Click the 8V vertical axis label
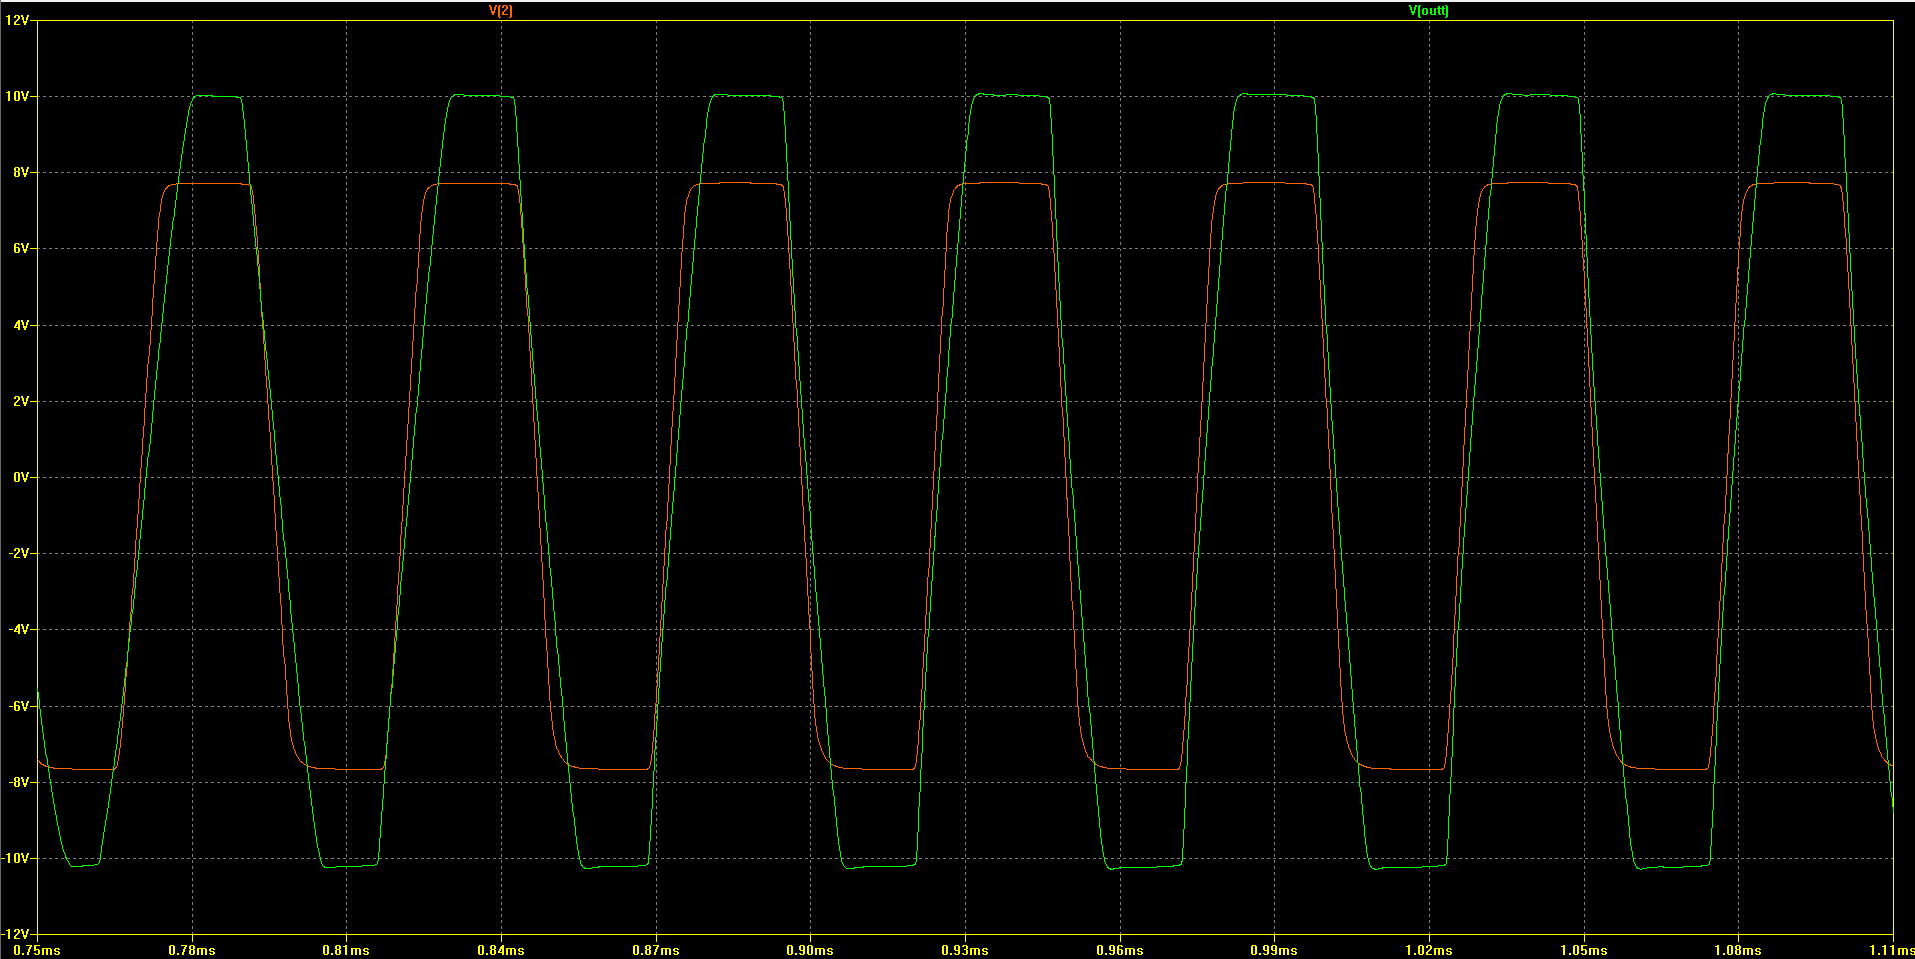 [21, 173]
